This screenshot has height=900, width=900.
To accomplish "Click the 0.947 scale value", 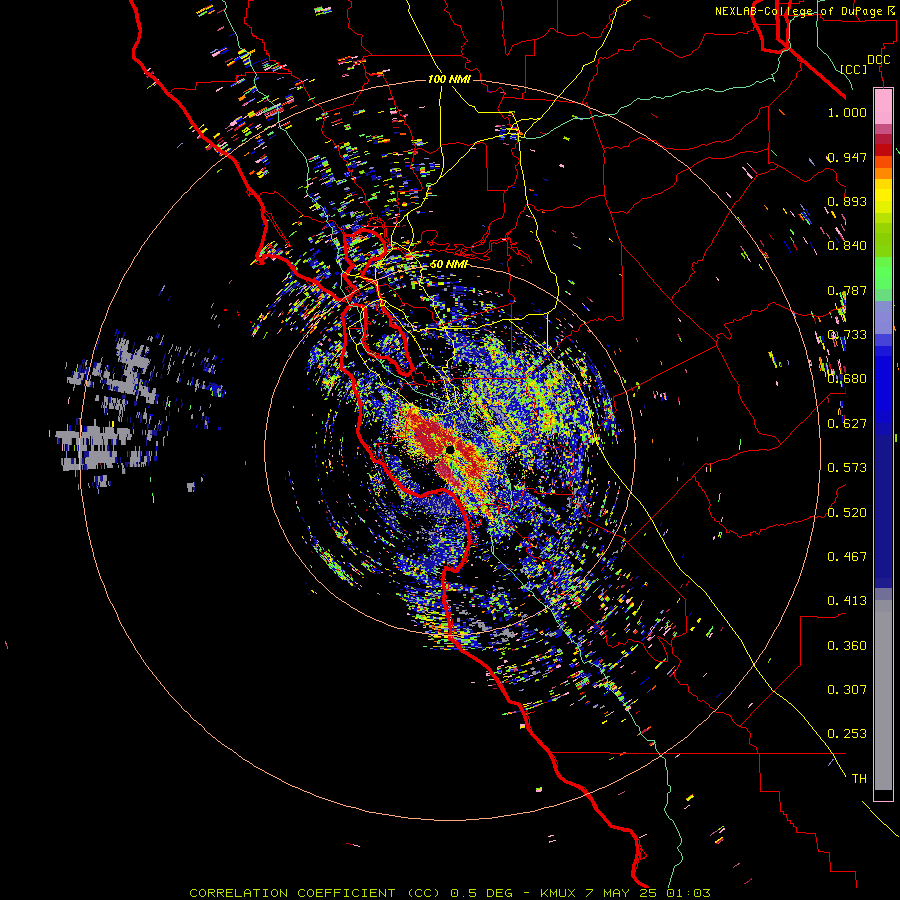I will pos(847,157).
